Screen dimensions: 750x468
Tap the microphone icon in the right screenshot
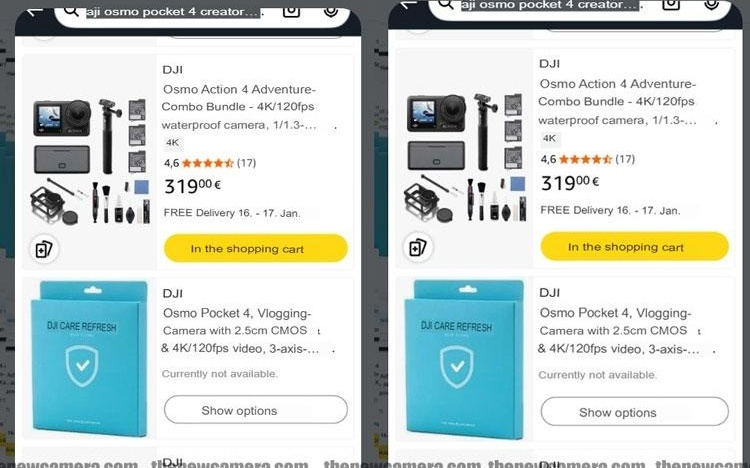[x=711, y=4]
